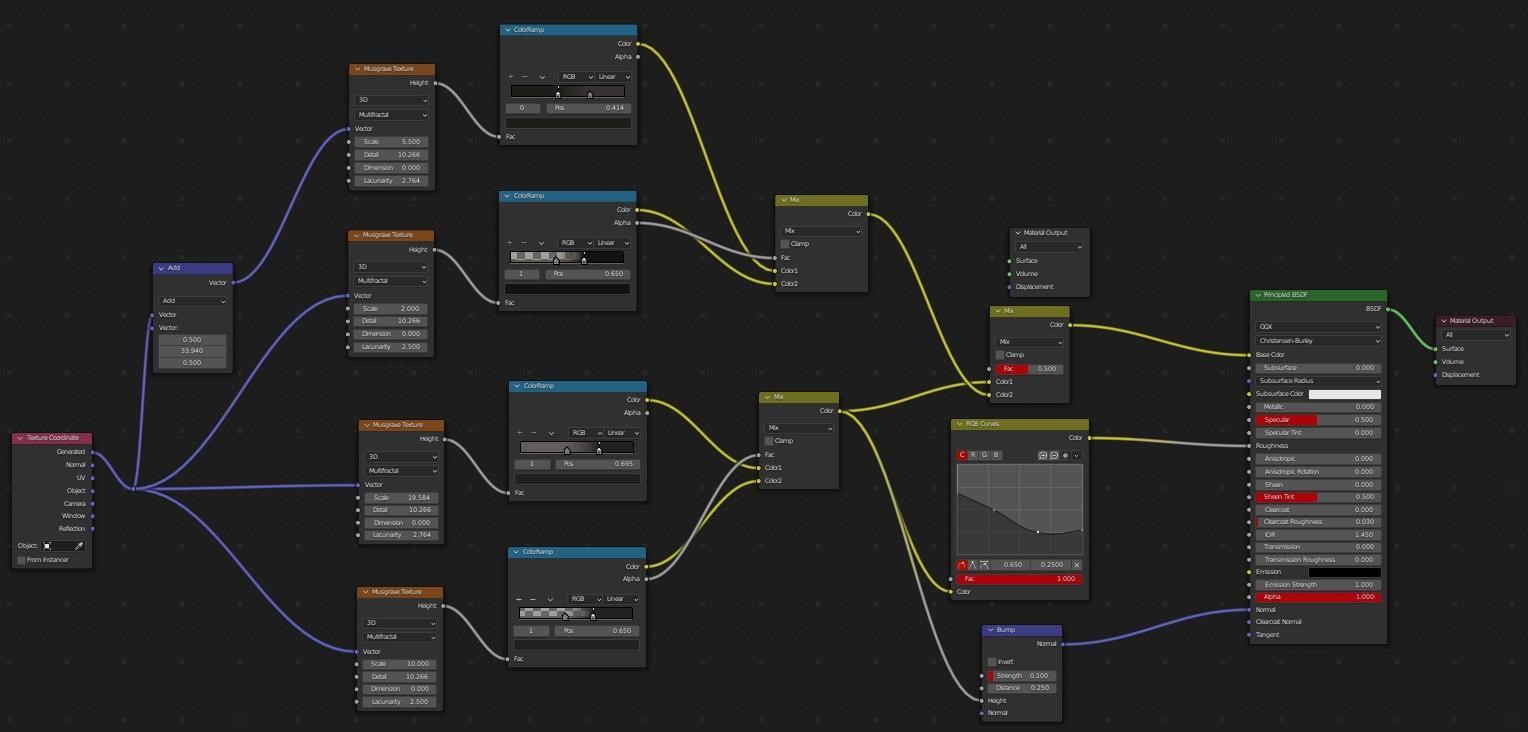The width and height of the screenshot is (1528, 732).
Task: Click the UV output socket of Texture Coordinate
Action: (92, 478)
